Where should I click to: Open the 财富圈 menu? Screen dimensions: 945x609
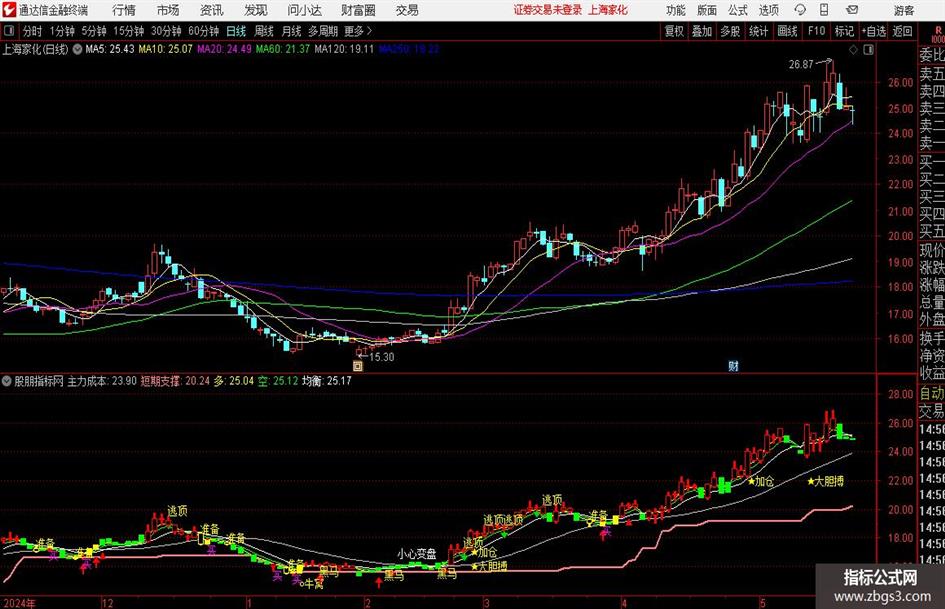coord(358,10)
